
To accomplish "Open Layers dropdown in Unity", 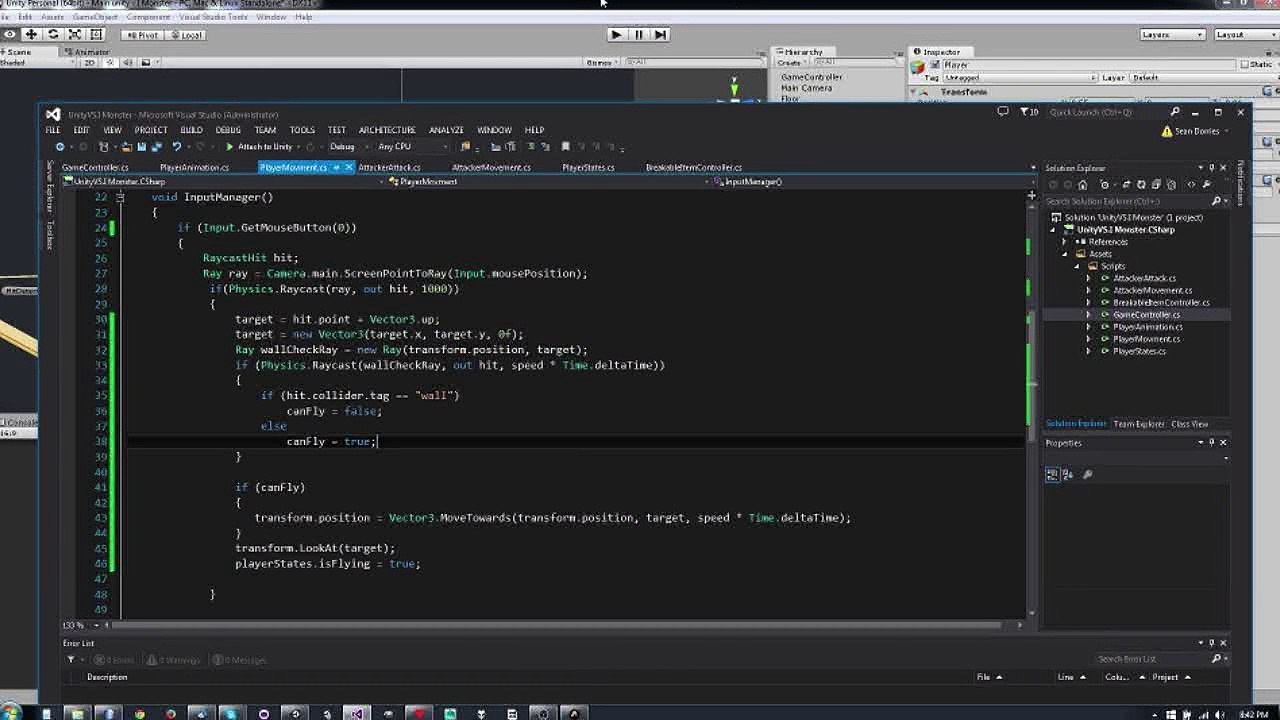I will (x=1173, y=34).
